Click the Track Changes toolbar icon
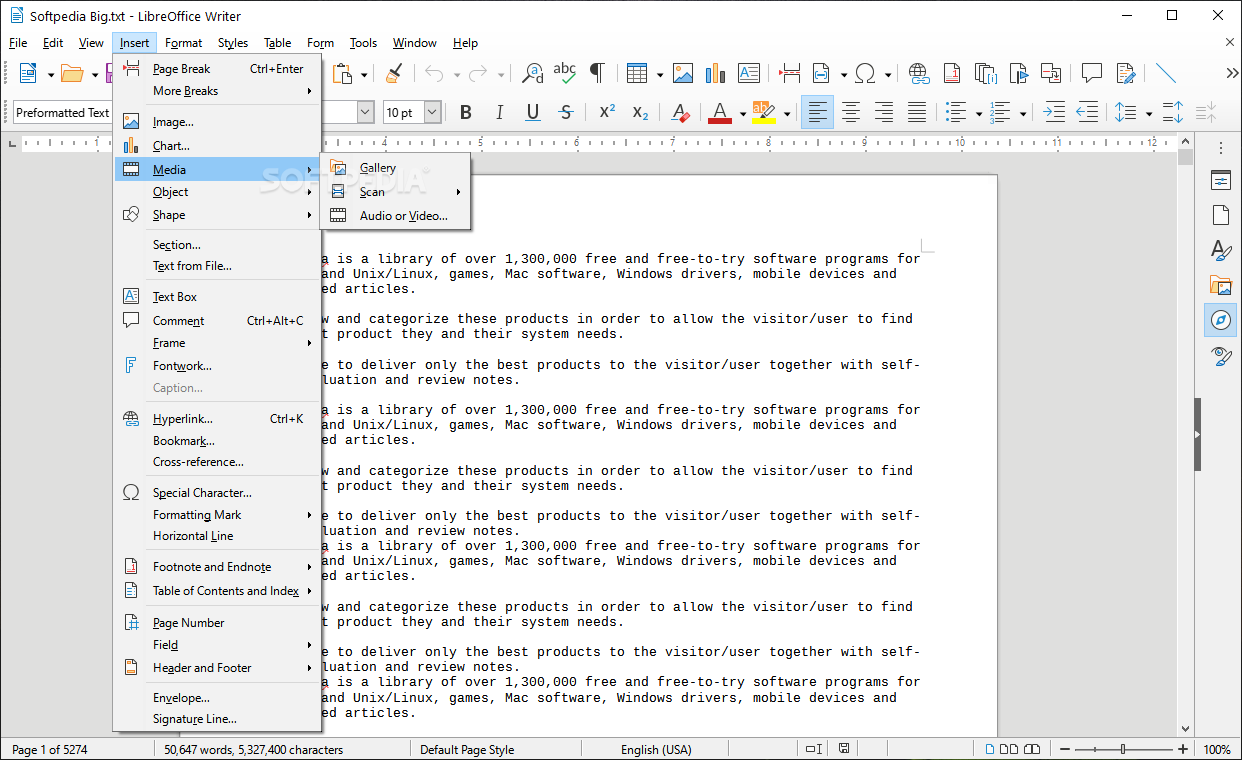The width and height of the screenshot is (1242, 760). [x=1126, y=73]
